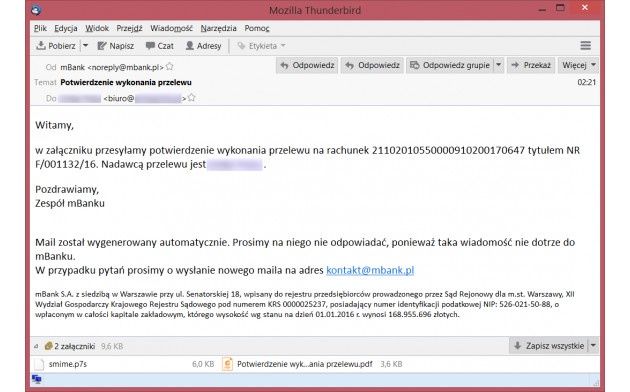This screenshot has height=392, width=630.
Task: Expand the Pobierz dropdown arrow
Action: (85, 46)
